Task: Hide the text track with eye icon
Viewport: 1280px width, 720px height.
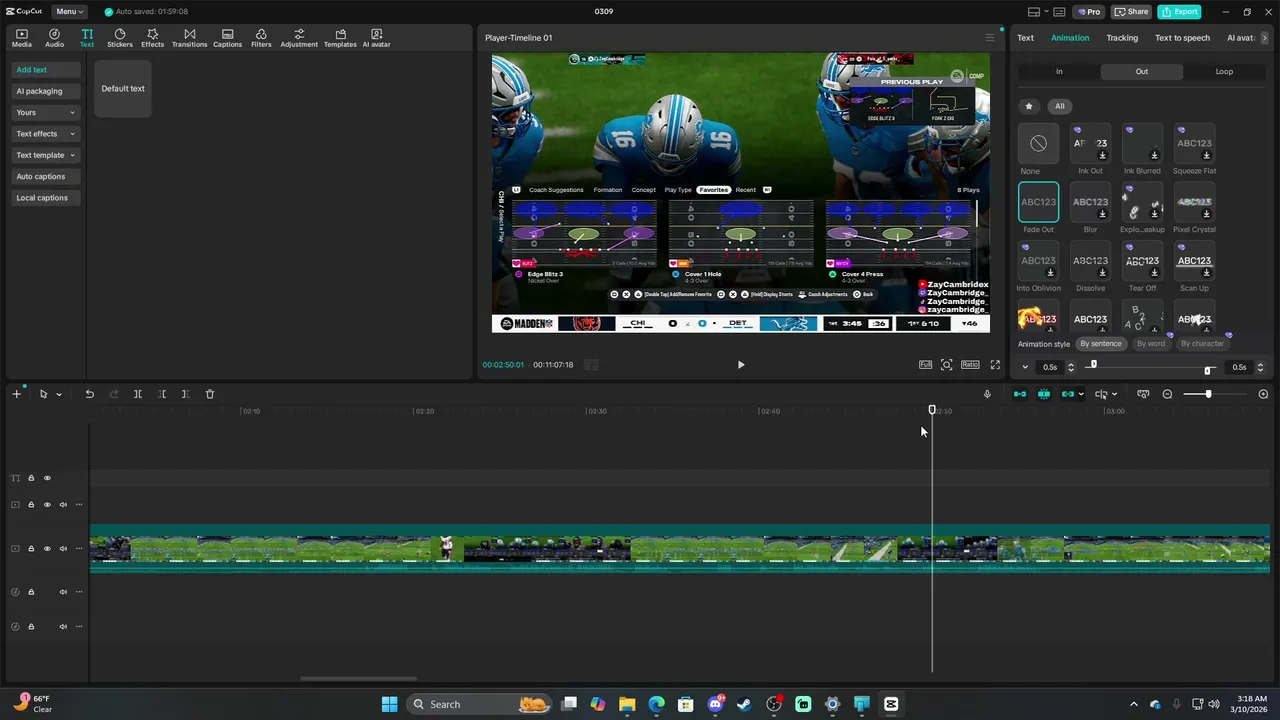Action: coord(47,478)
